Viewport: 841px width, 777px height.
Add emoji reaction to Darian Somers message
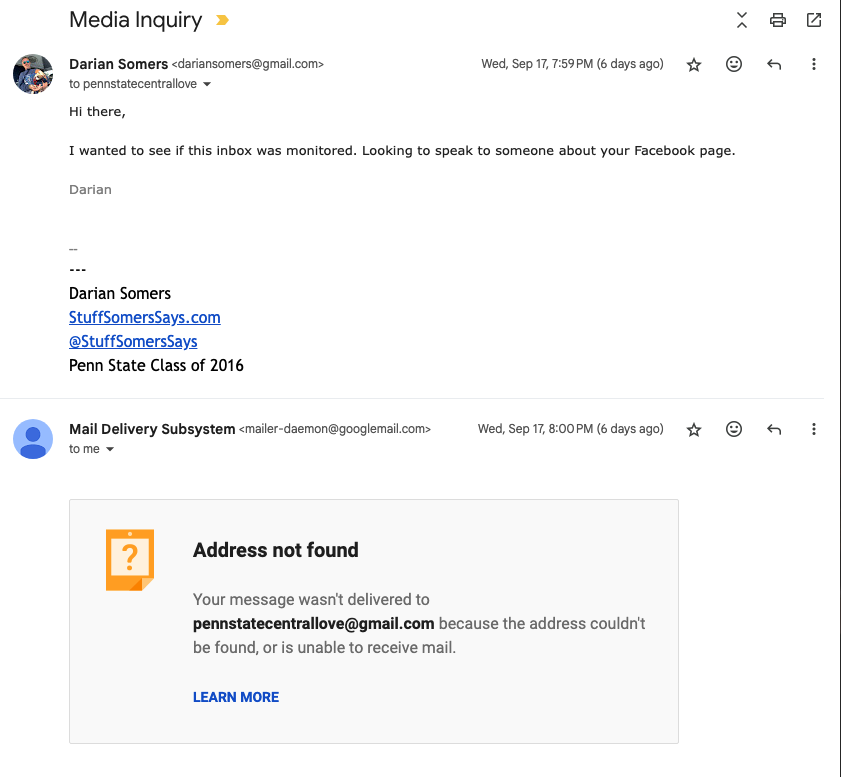[734, 64]
